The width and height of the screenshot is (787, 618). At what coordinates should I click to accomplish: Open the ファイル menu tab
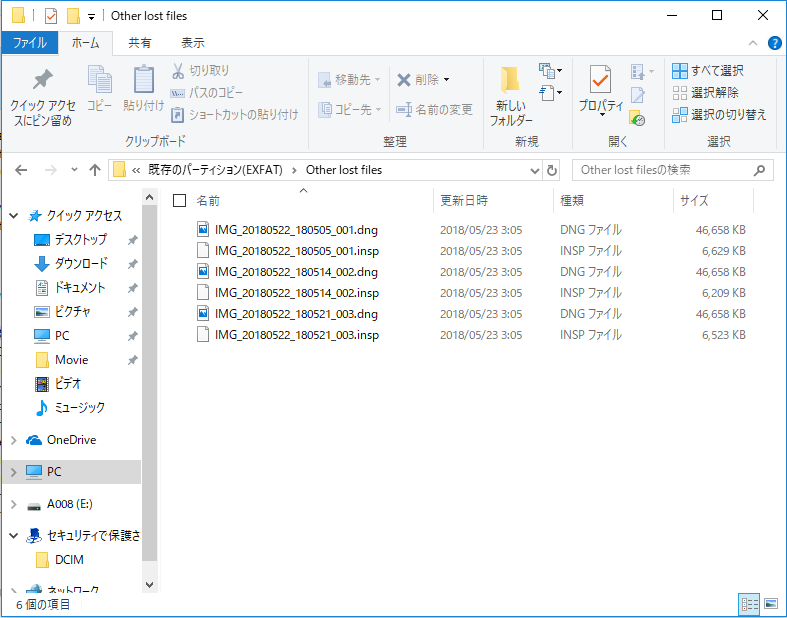click(x=30, y=43)
